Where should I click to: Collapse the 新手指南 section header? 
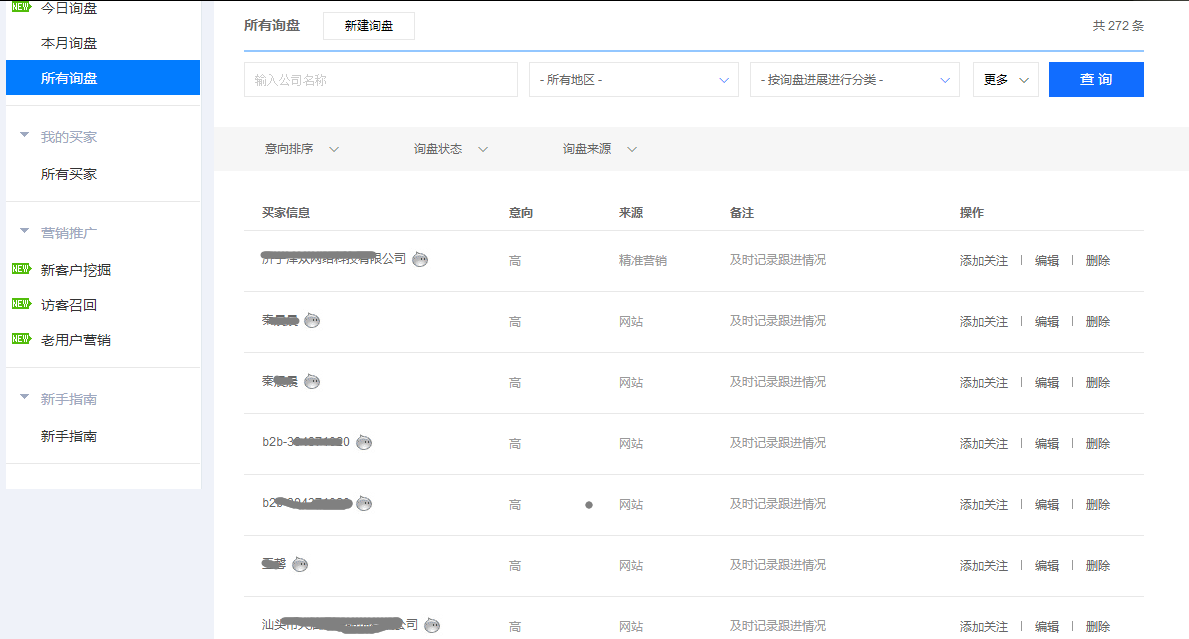coord(25,398)
